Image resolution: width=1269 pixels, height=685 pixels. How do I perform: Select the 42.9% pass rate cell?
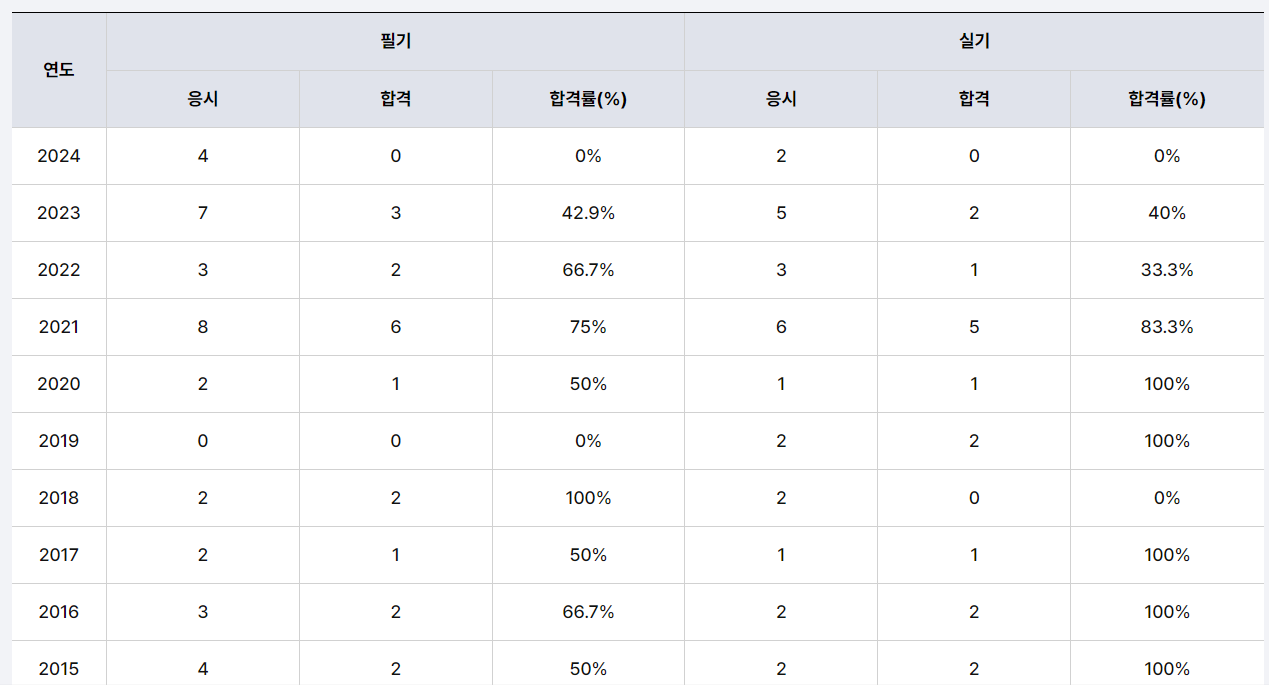coord(588,213)
